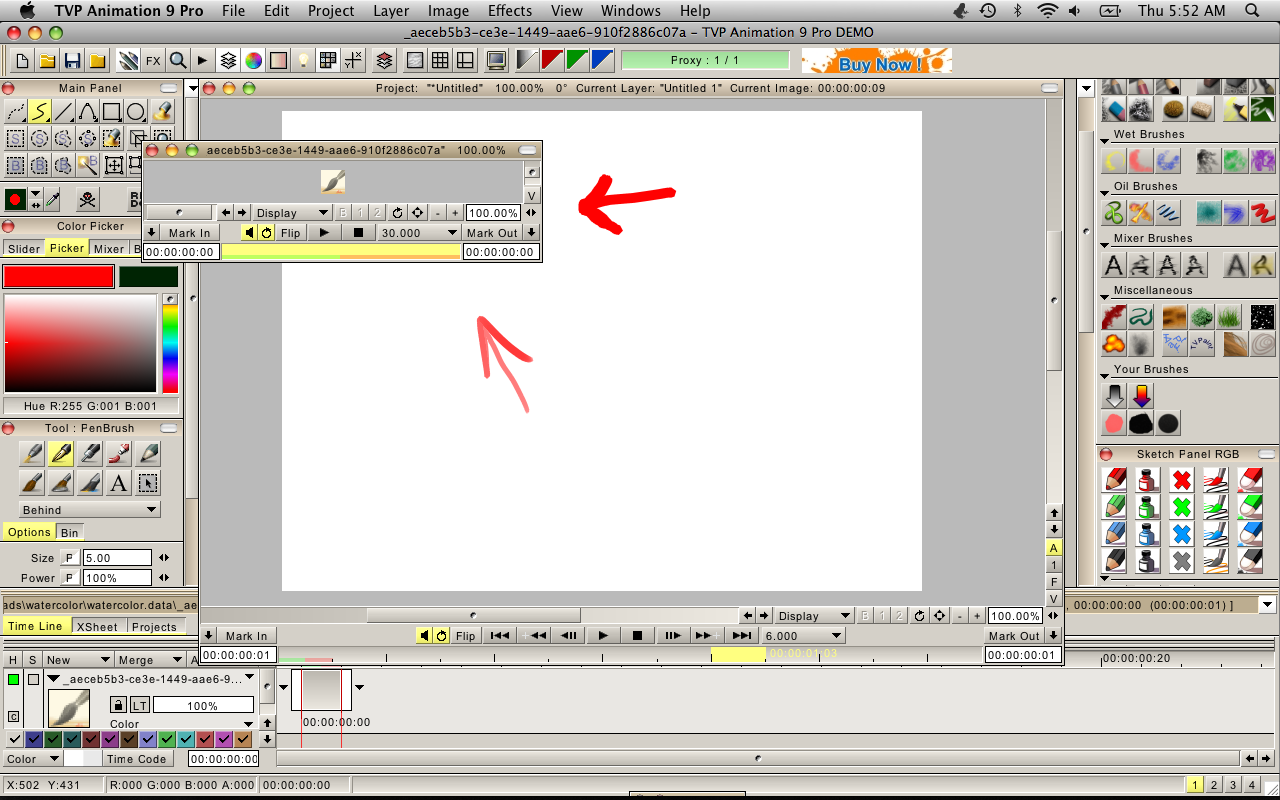This screenshot has height=800, width=1280.
Task: Toggle the green layer display square in timeline
Action: click(14, 679)
